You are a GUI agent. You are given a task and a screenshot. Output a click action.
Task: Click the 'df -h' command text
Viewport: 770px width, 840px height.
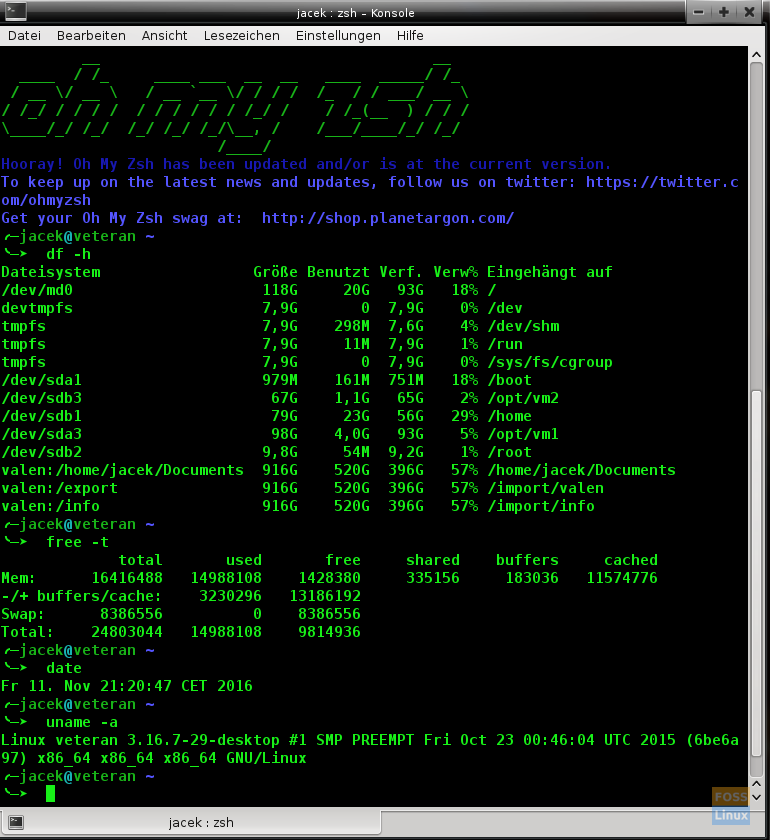coord(69,254)
